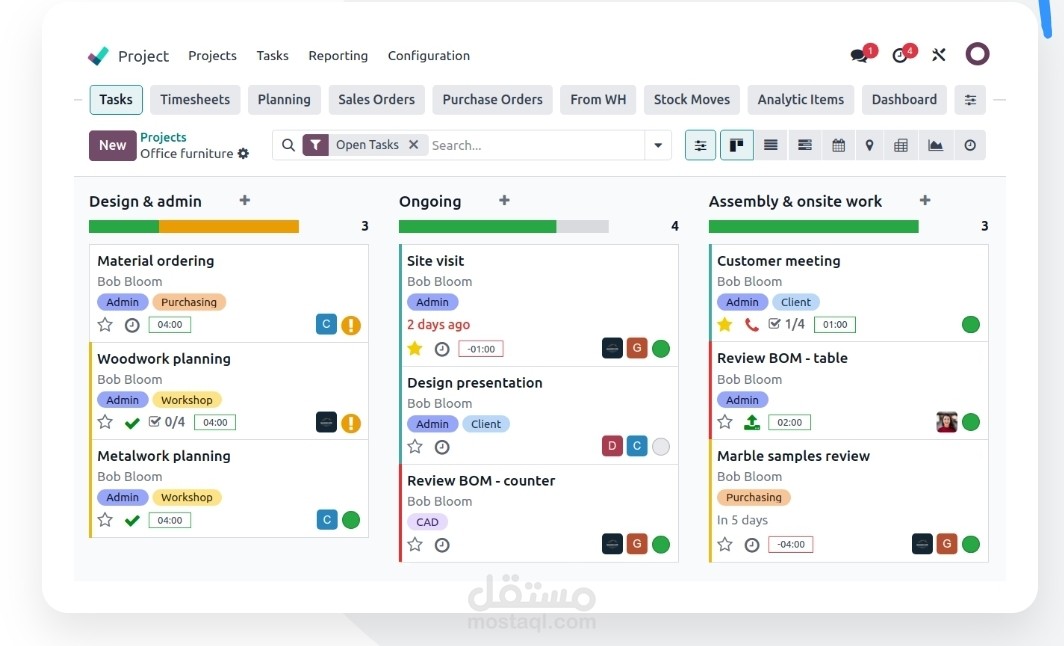Remove the Open Tasks filter
Viewport: 1064px width, 646px height.
(x=413, y=145)
